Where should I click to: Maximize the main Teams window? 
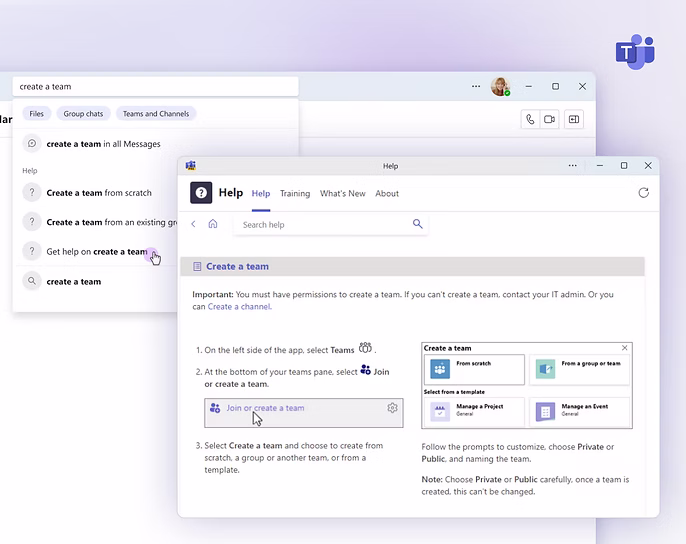point(555,86)
